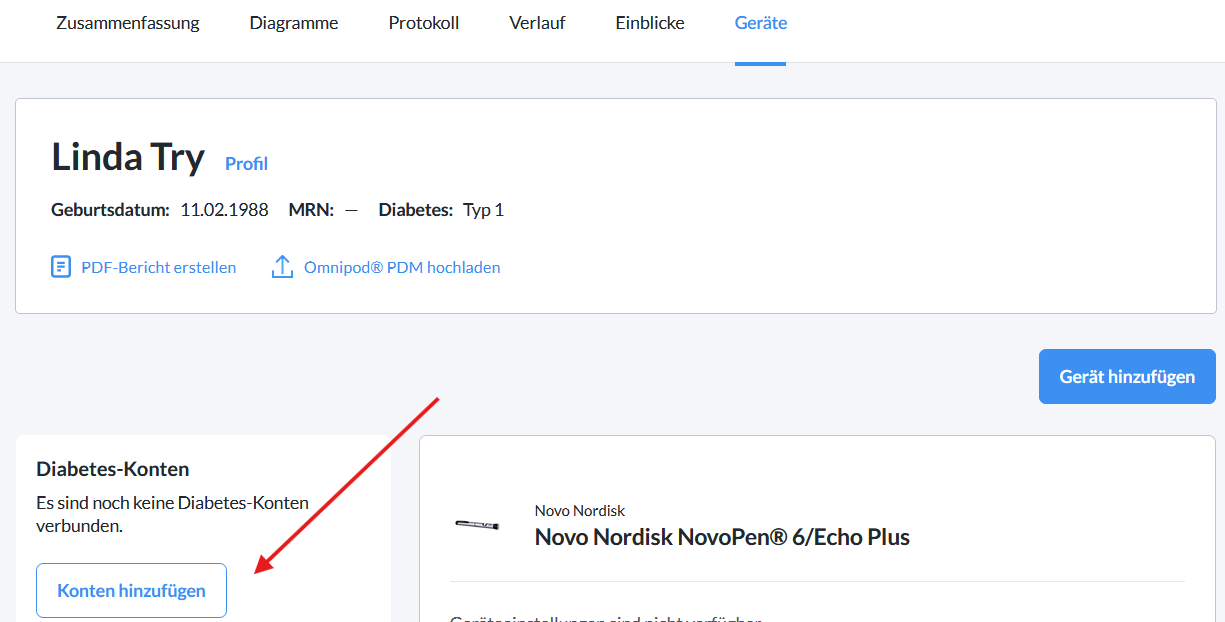Click the Gerät hinzufügen button
Image resolution: width=1225 pixels, height=622 pixels.
click(1127, 376)
